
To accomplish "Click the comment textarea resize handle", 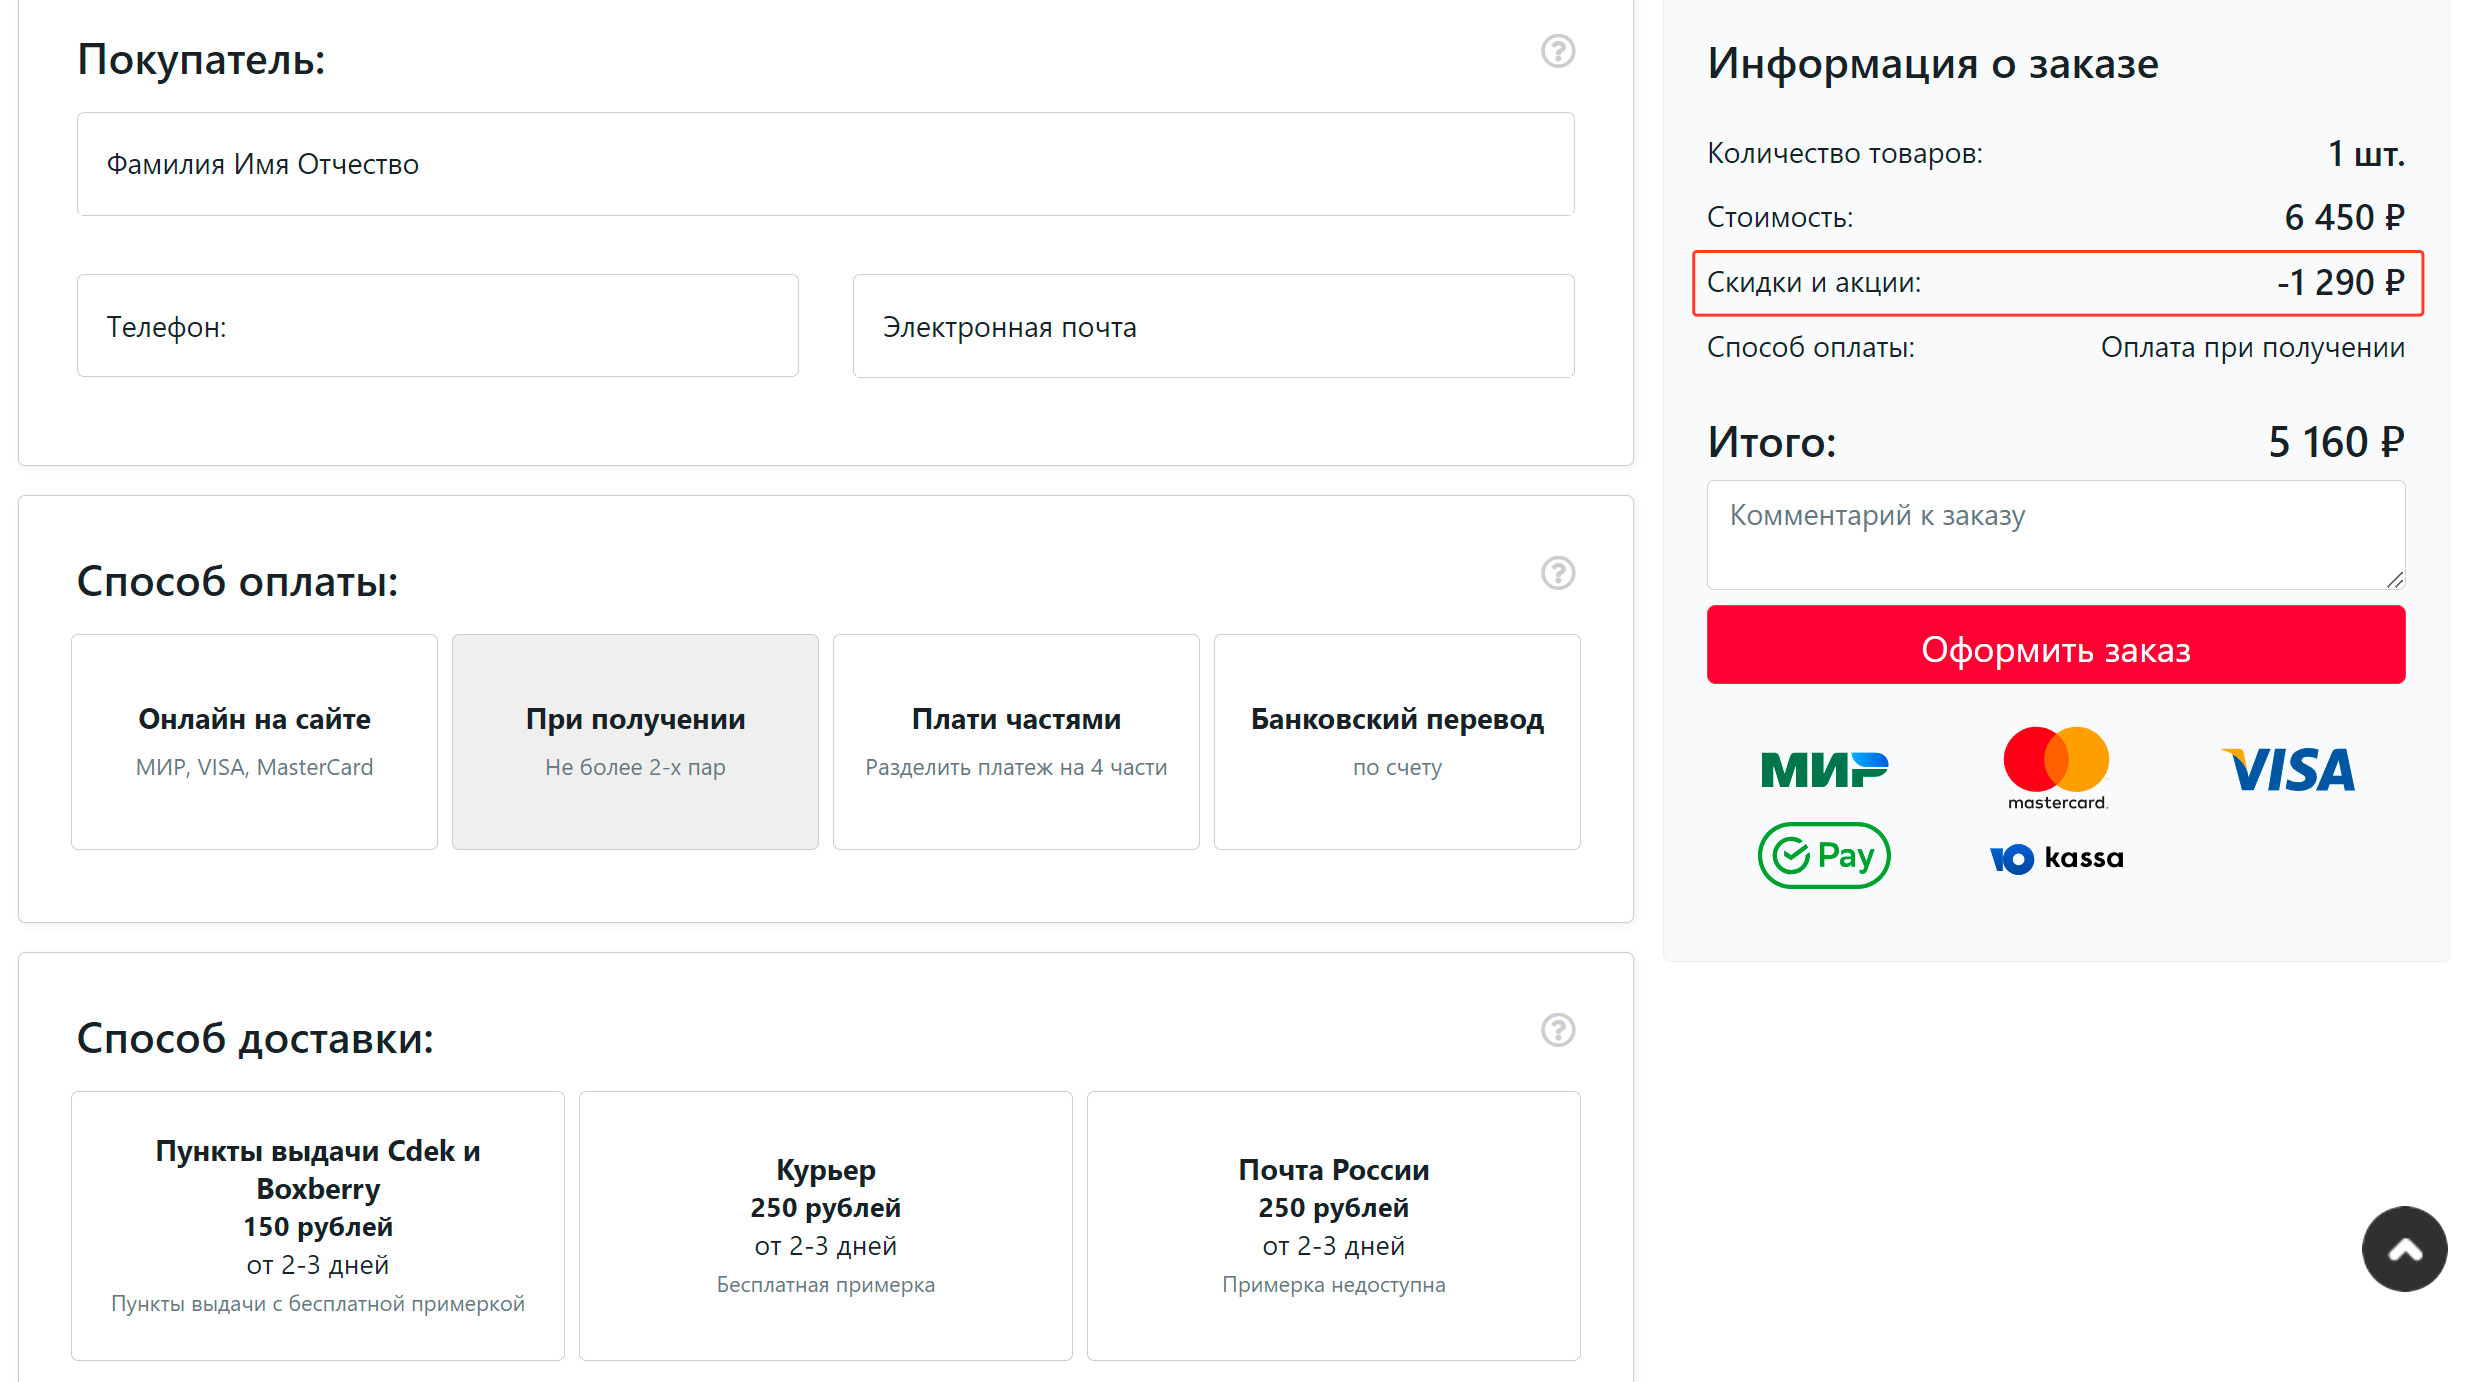I will [2395, 579].
